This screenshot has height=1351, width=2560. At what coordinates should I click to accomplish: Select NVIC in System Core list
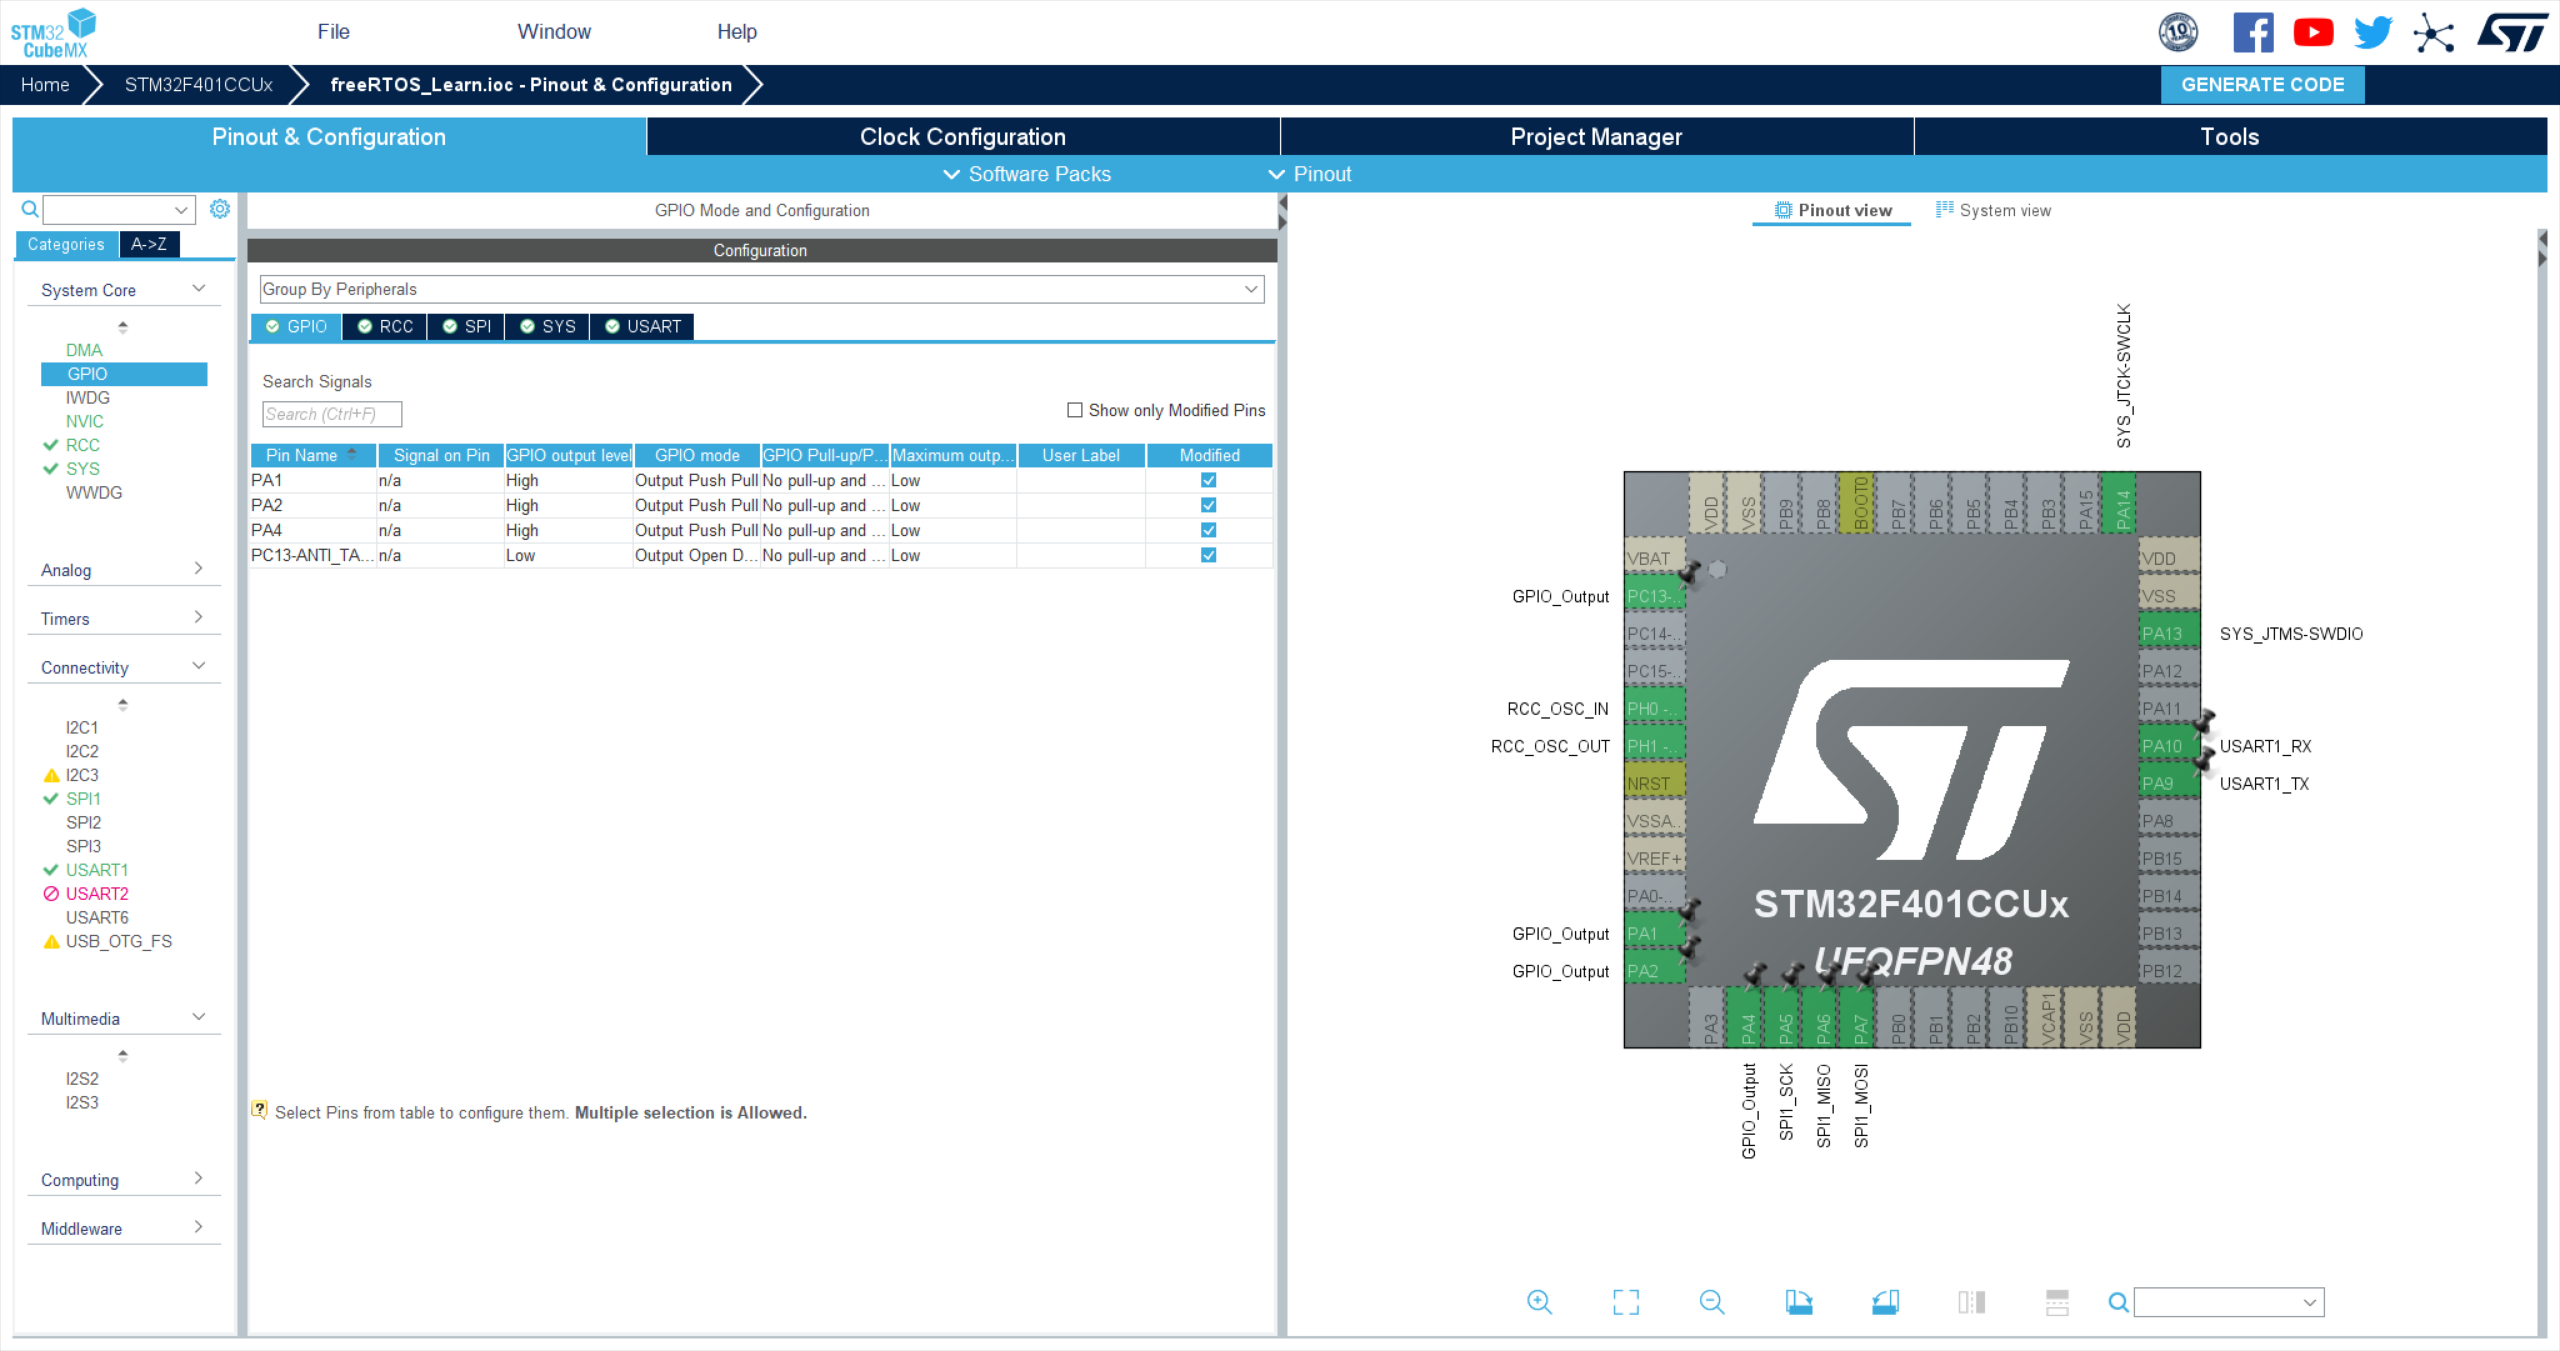click(85, 421)
